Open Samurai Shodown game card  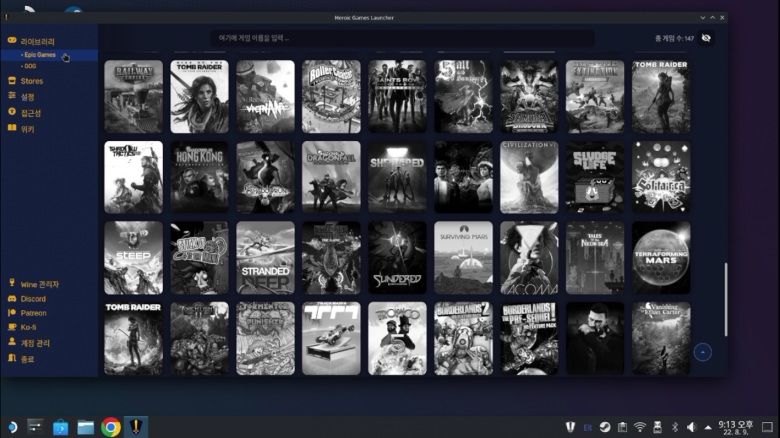529,97
